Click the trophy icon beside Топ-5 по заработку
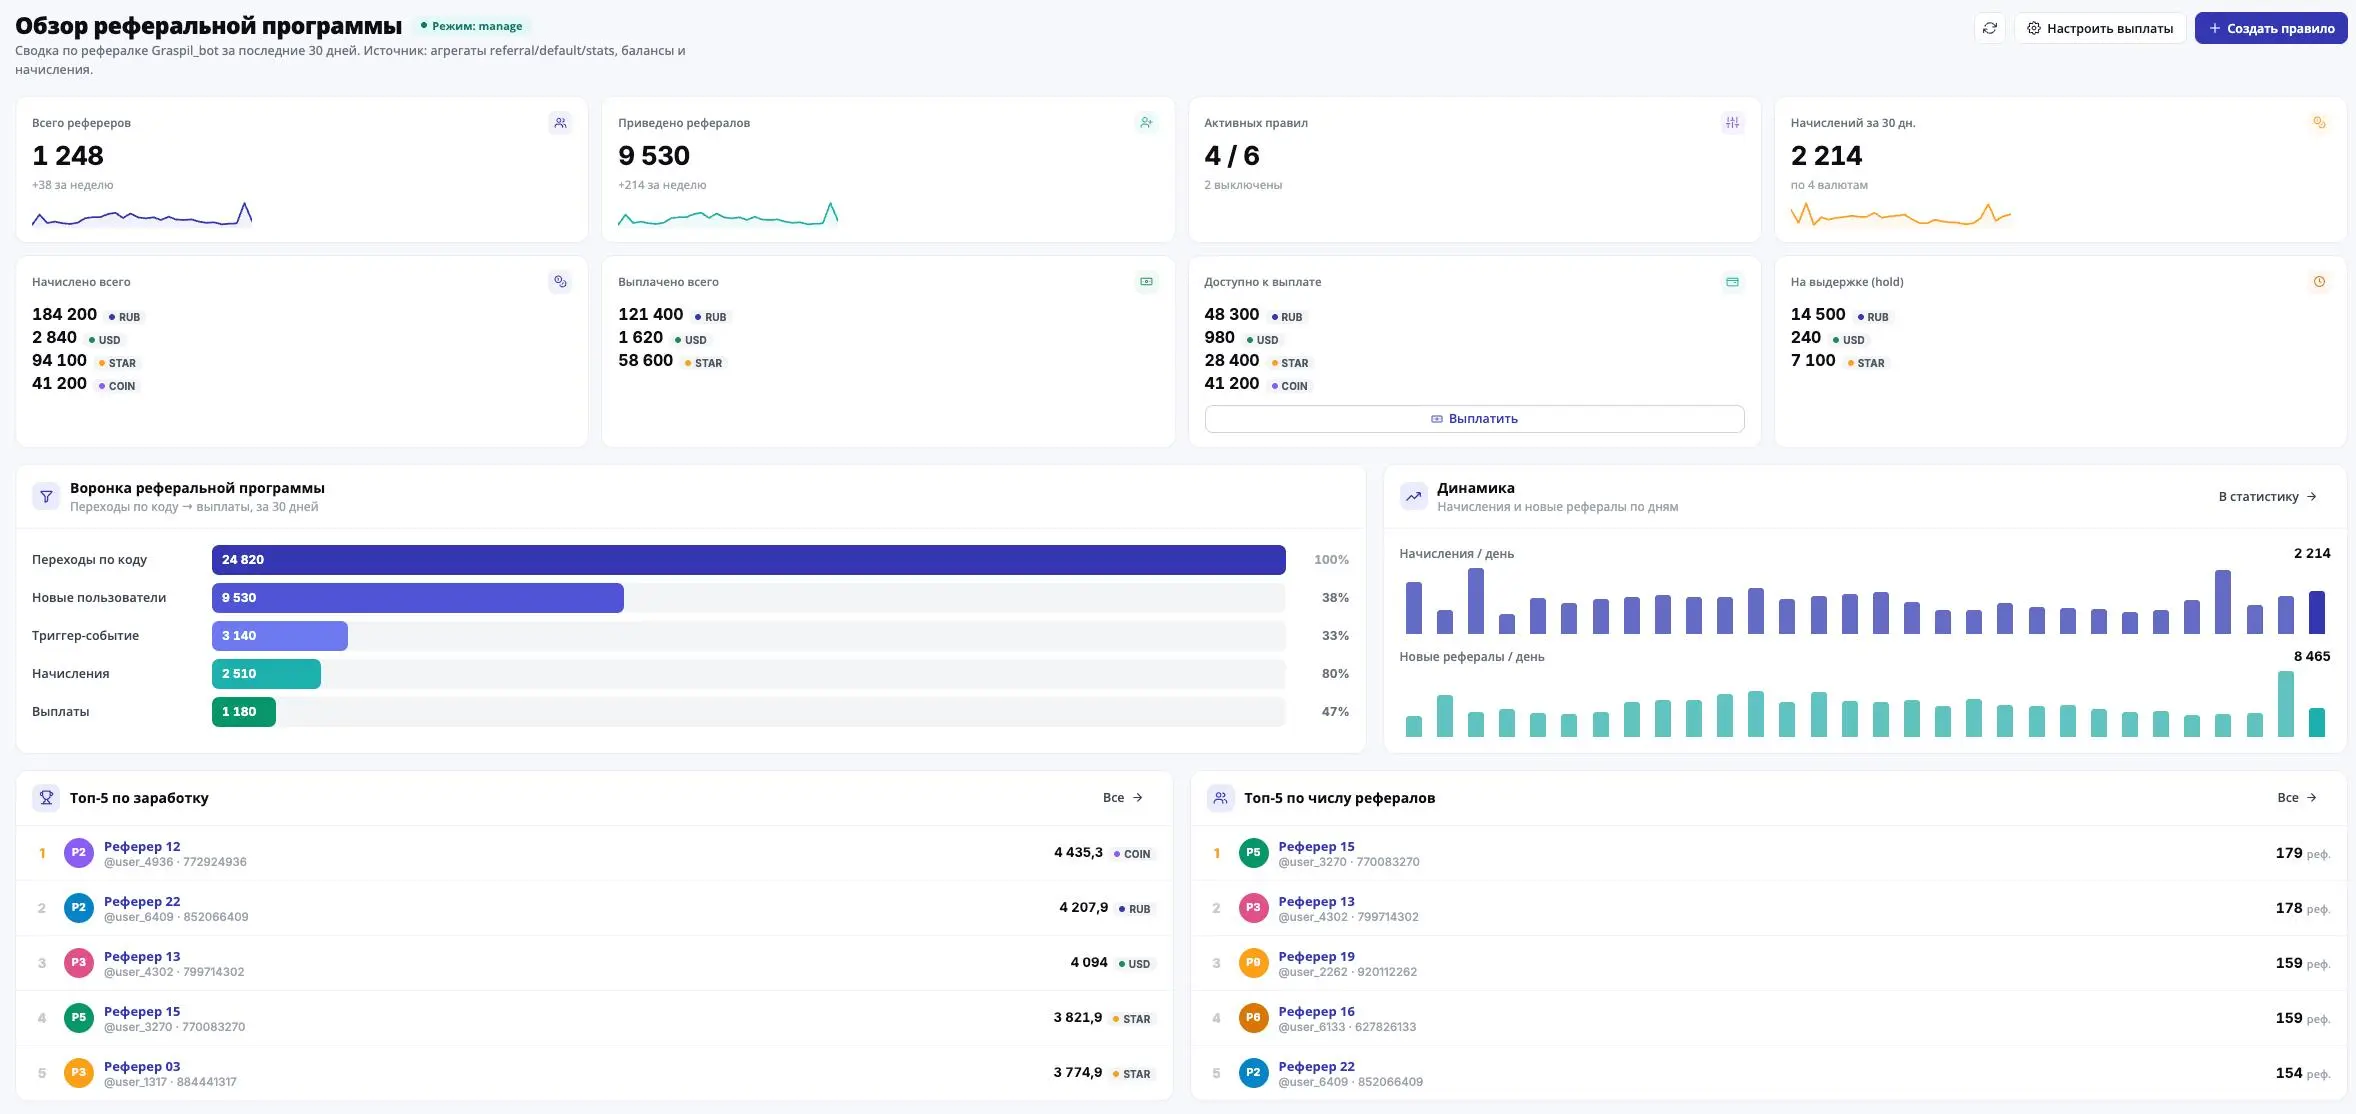The image size is (2356, 1114). 46,798
